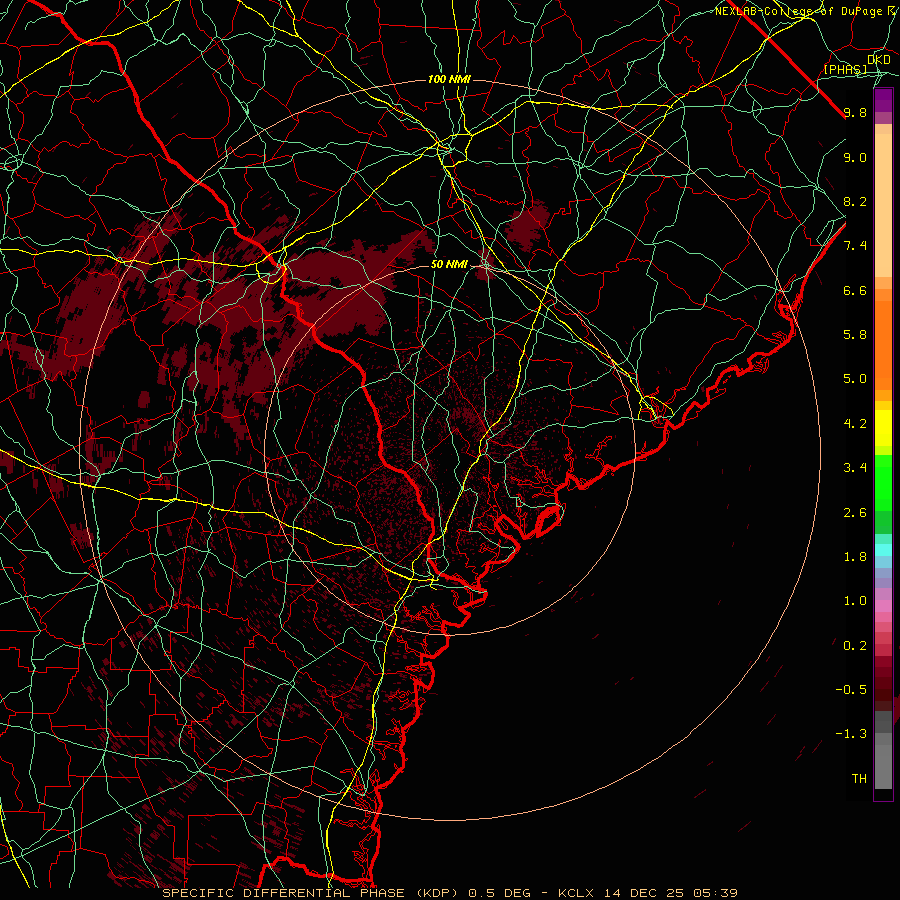This screenshot has width=900, height=900.
Task: Click the "05:39" timestamp
Action: (x=714, y=893)
